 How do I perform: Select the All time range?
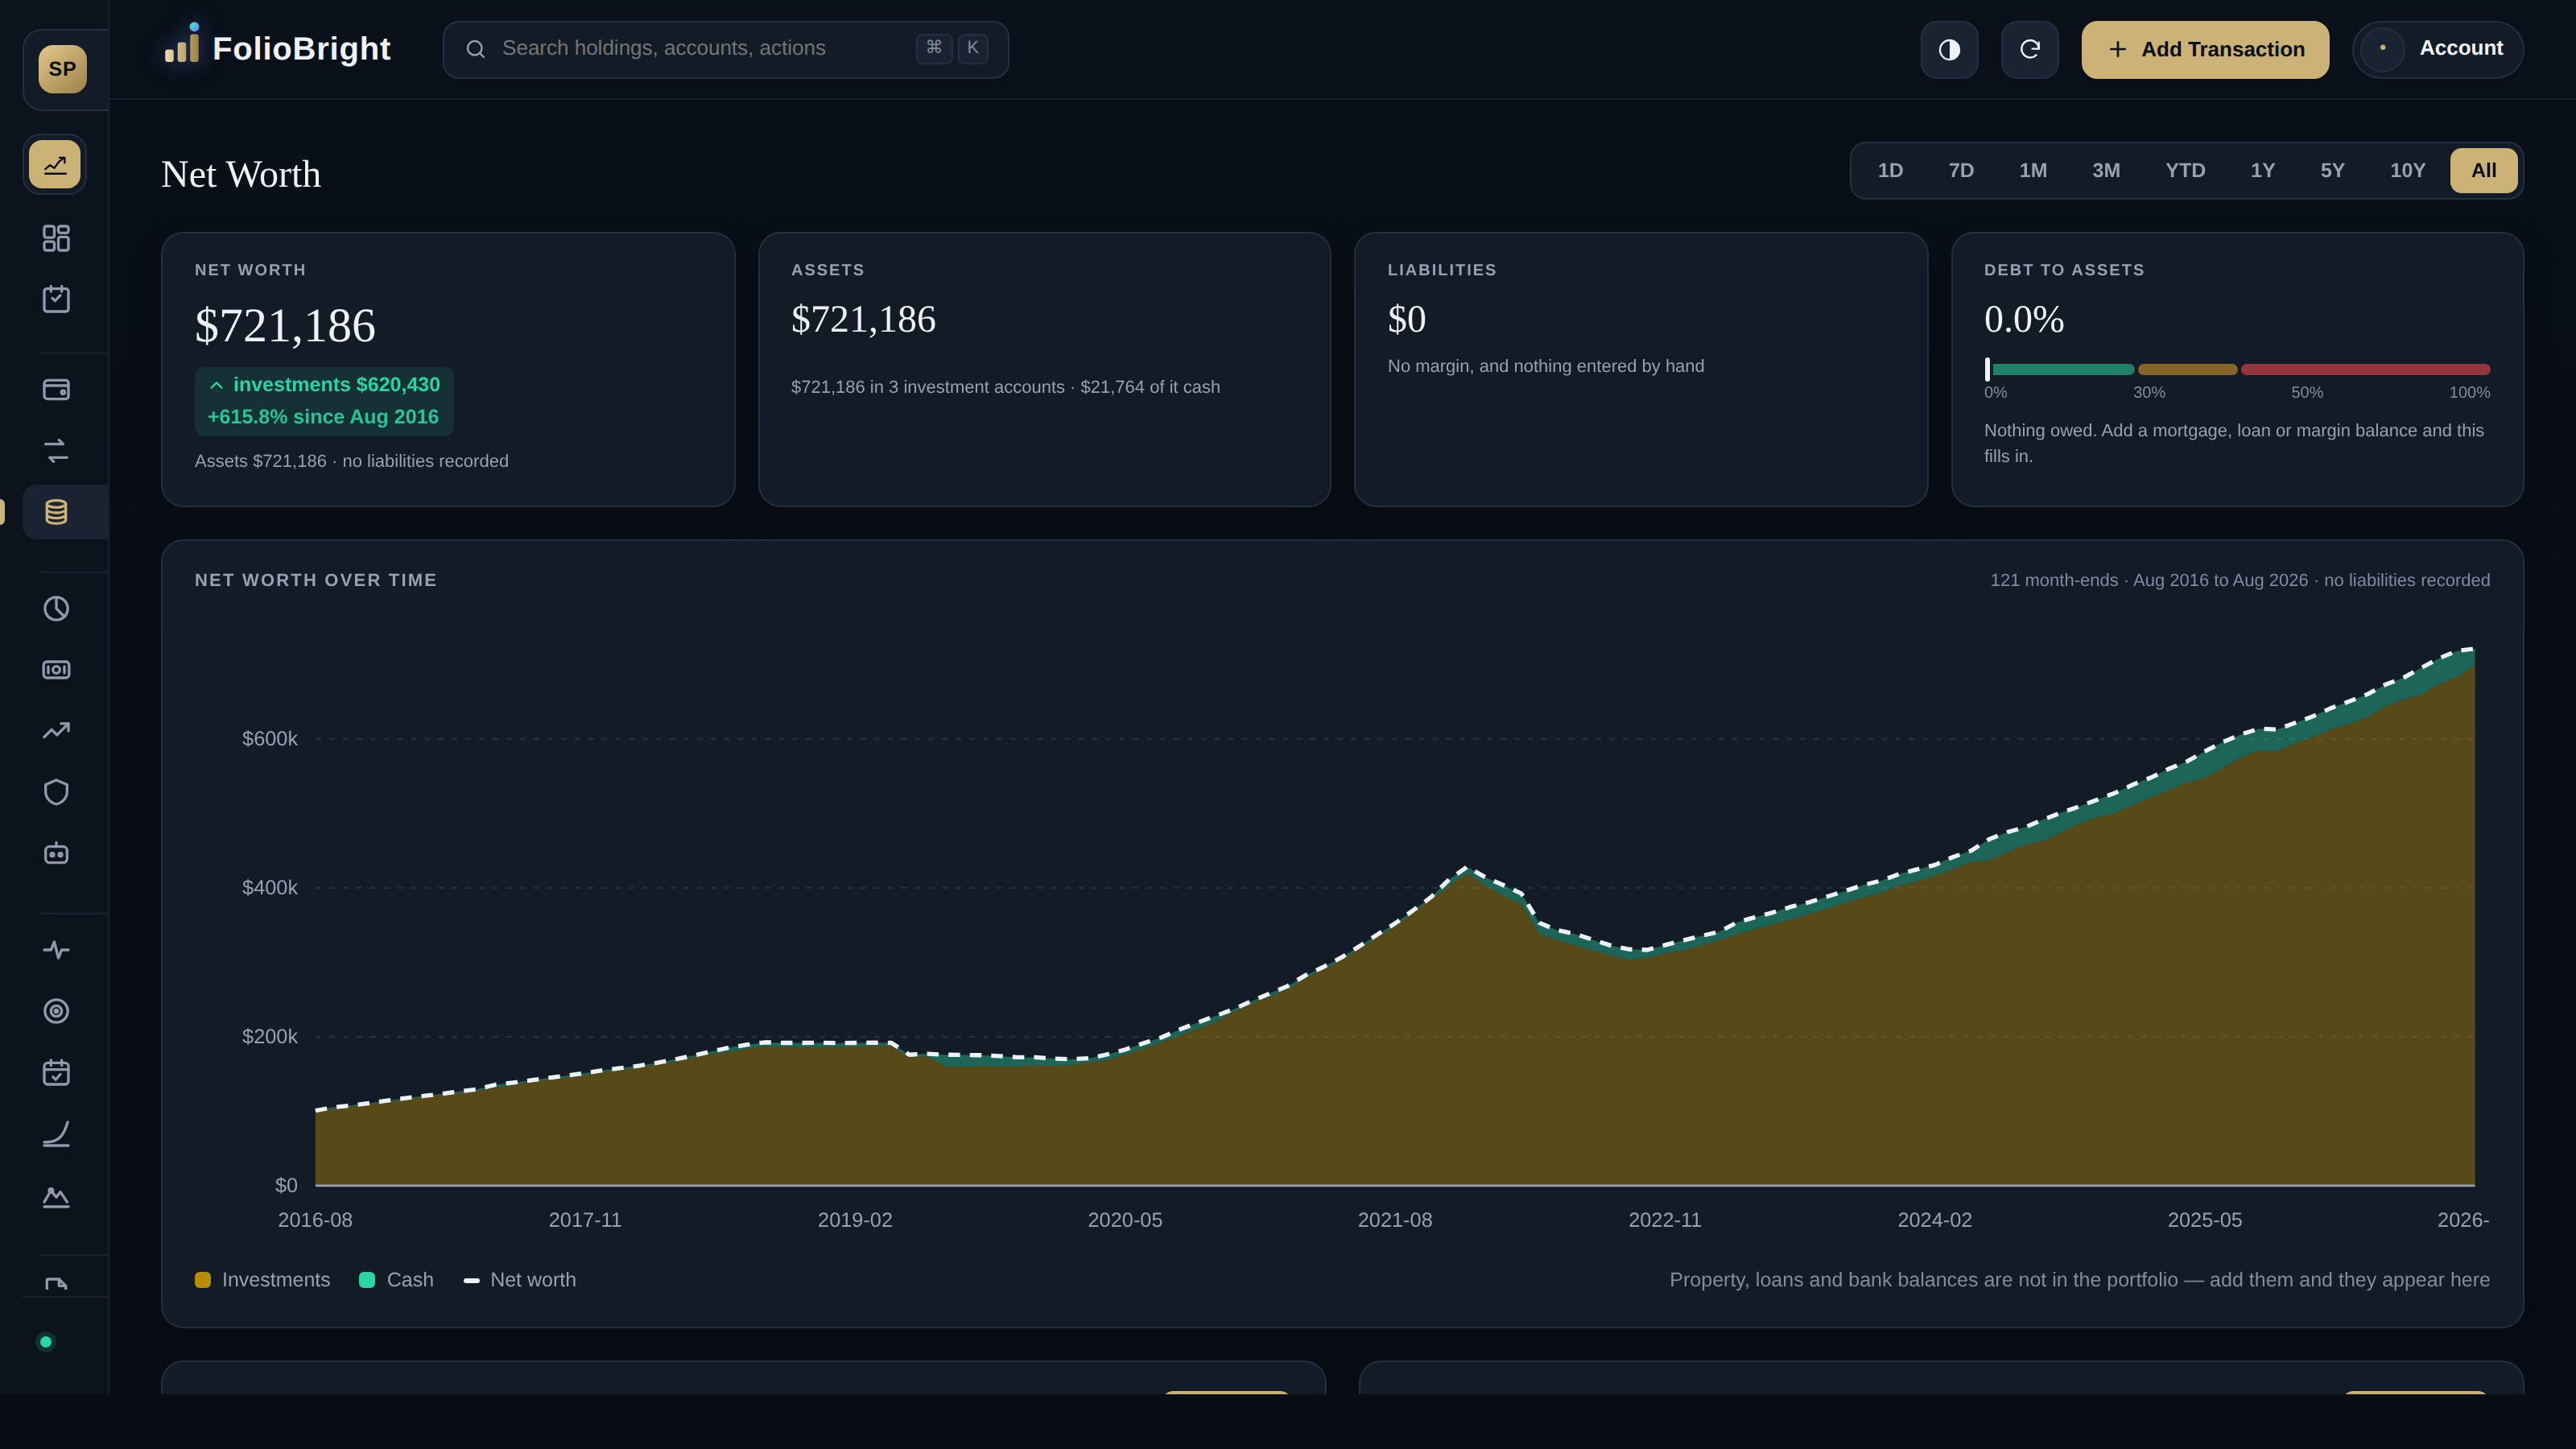[2484, 171]
